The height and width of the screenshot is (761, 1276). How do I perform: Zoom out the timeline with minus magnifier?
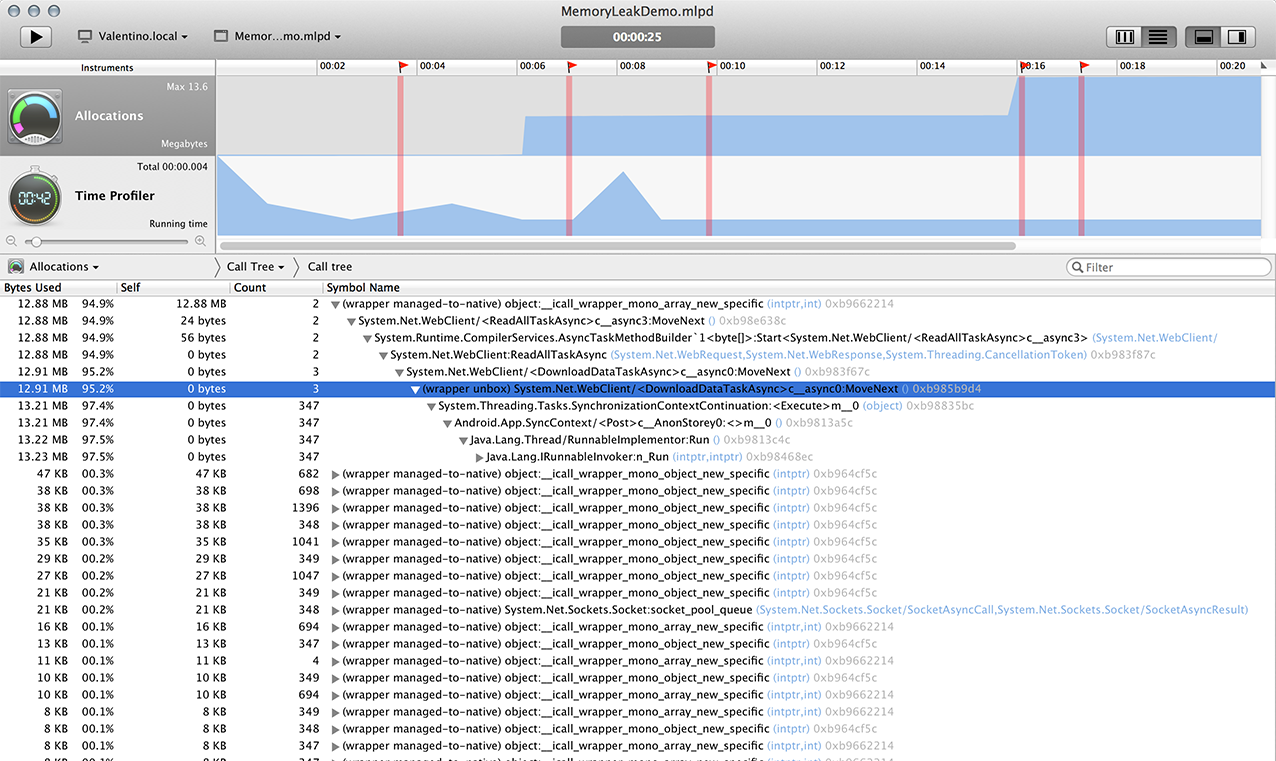coord(12,241)
